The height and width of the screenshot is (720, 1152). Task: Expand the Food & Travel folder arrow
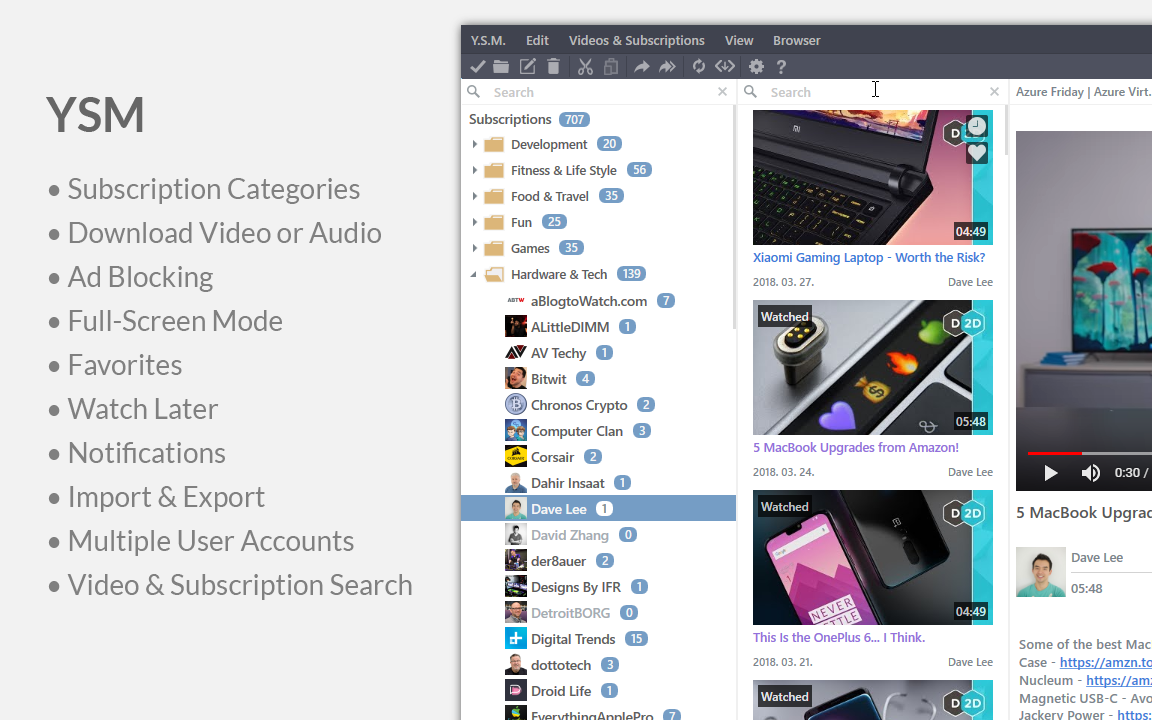[x=475, y=196]
